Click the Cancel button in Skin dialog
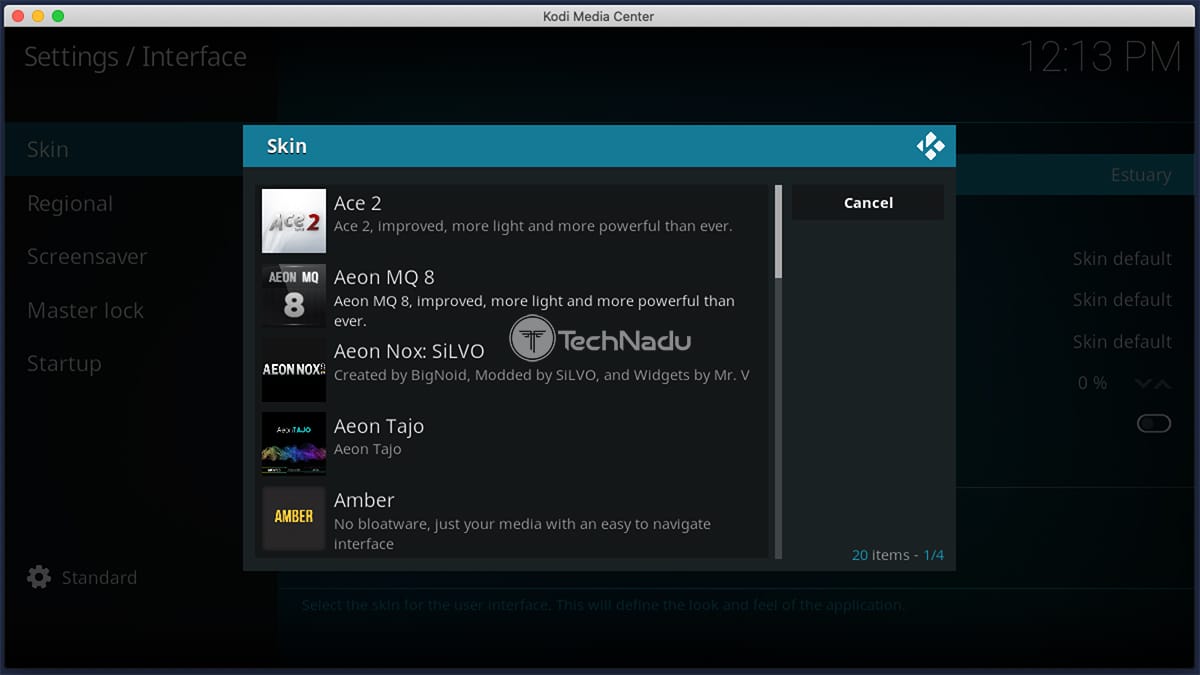The image size is (1200, 675). [868, 202]
